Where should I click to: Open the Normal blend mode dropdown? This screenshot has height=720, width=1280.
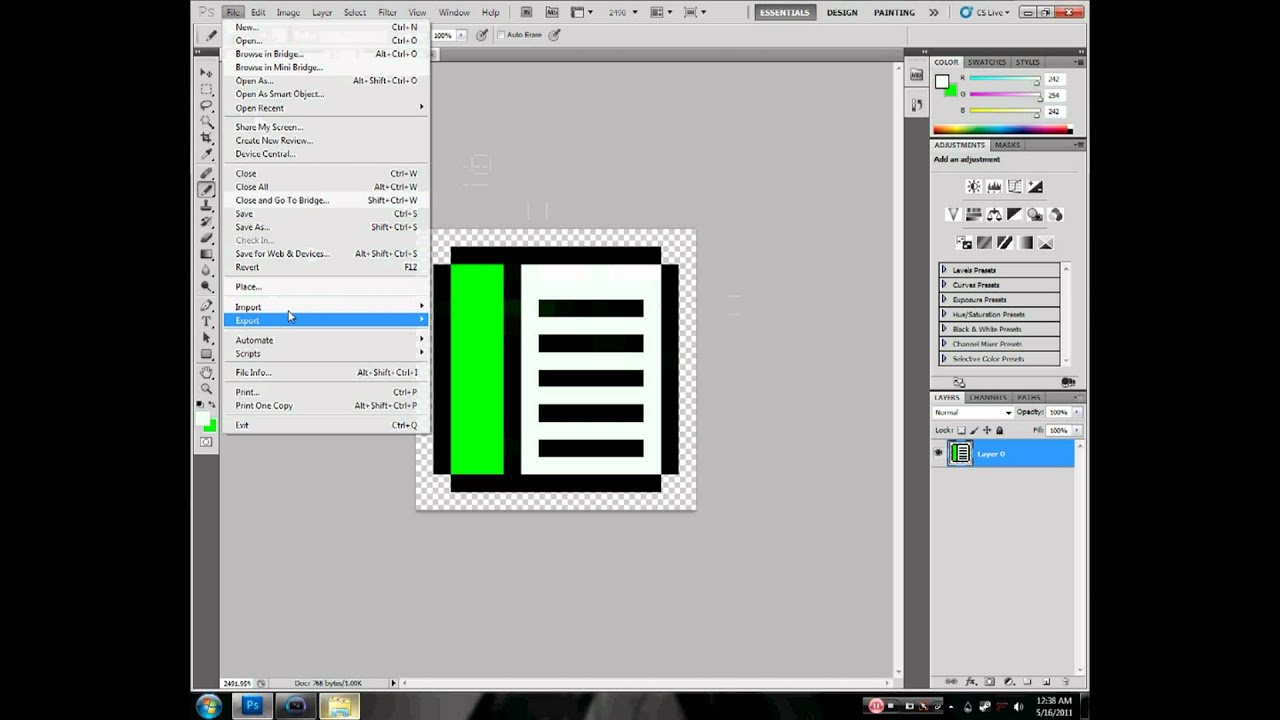pyautogui.click(x=973, y=412)
